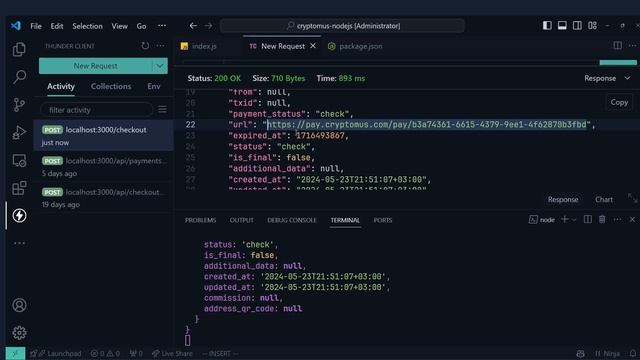640x360 pixels.
Task: Expand New Request dropdown arrow
Action: [x=160, y=66]
